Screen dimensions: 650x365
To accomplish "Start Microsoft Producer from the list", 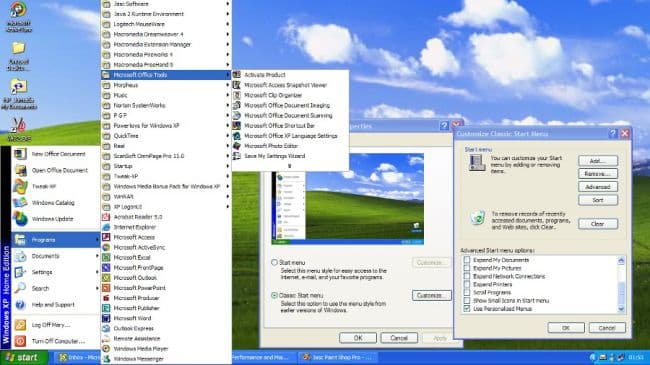I will tap(166, 298).
